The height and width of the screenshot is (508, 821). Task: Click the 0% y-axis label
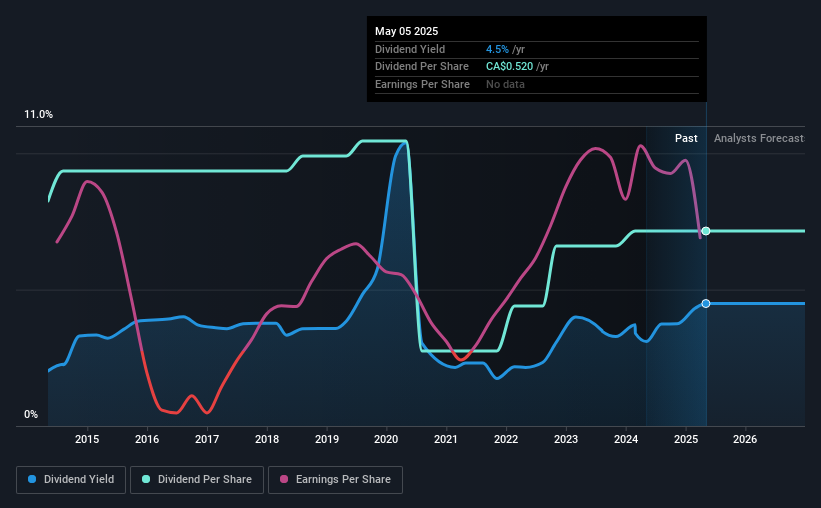tap(31, 414)
